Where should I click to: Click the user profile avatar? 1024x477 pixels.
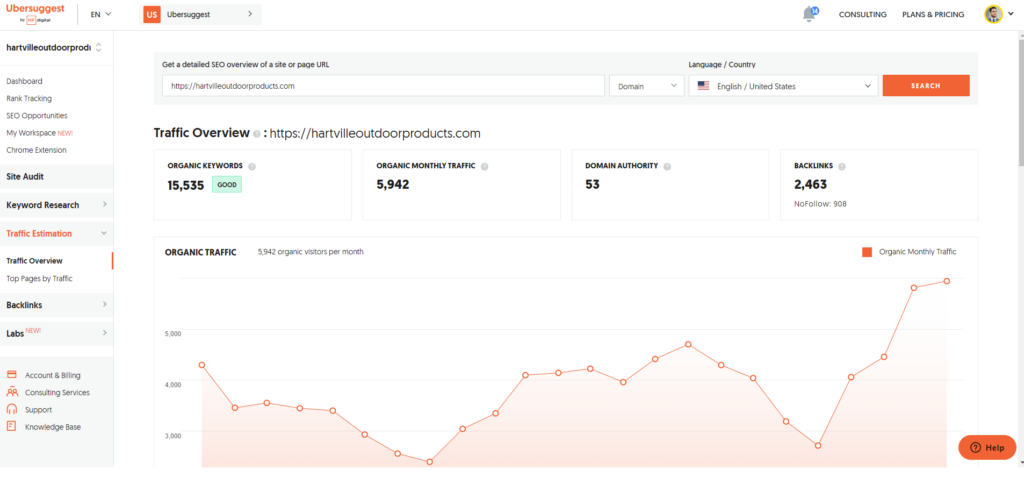pyautogui.click(x=993, y=14)
